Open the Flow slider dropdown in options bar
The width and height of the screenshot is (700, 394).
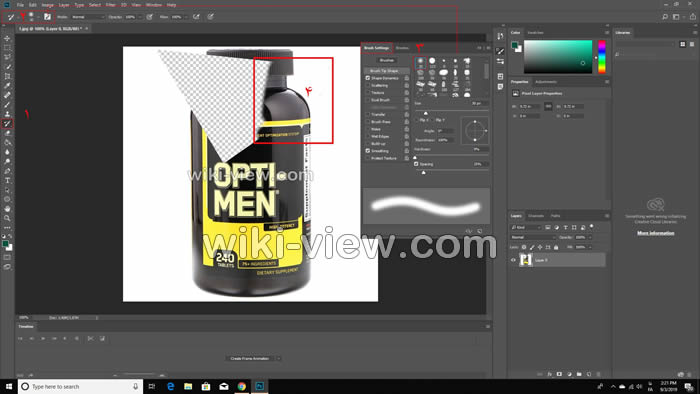coord(187,17)
